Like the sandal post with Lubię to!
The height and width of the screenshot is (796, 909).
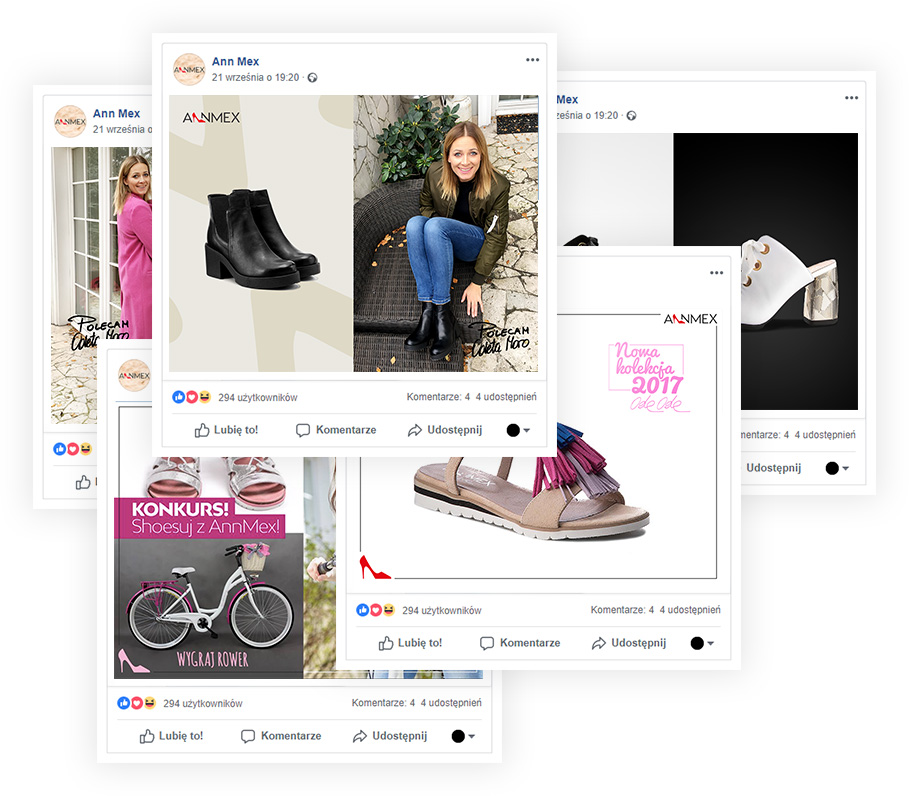(410, 643)
